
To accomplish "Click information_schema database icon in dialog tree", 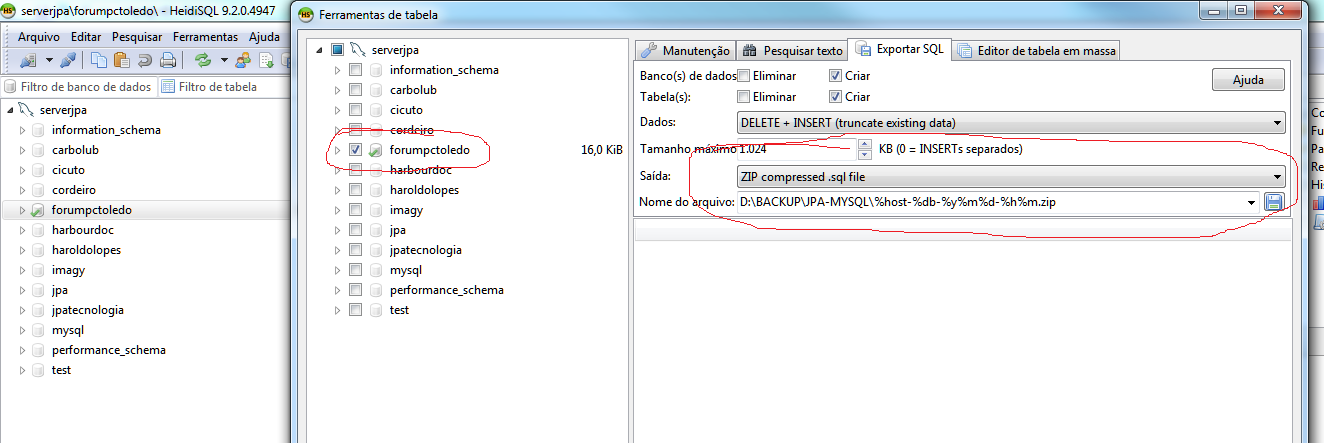I will click(x=375, y=70).
